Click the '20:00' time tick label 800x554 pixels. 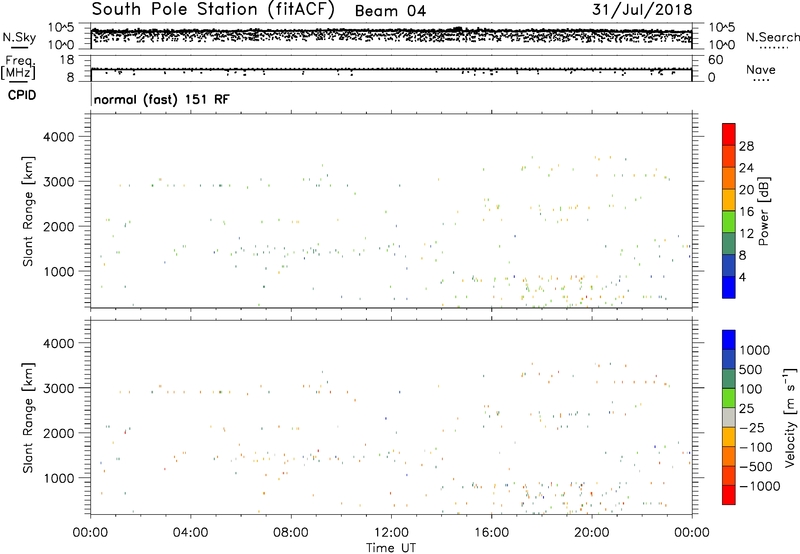click(592, 533)
